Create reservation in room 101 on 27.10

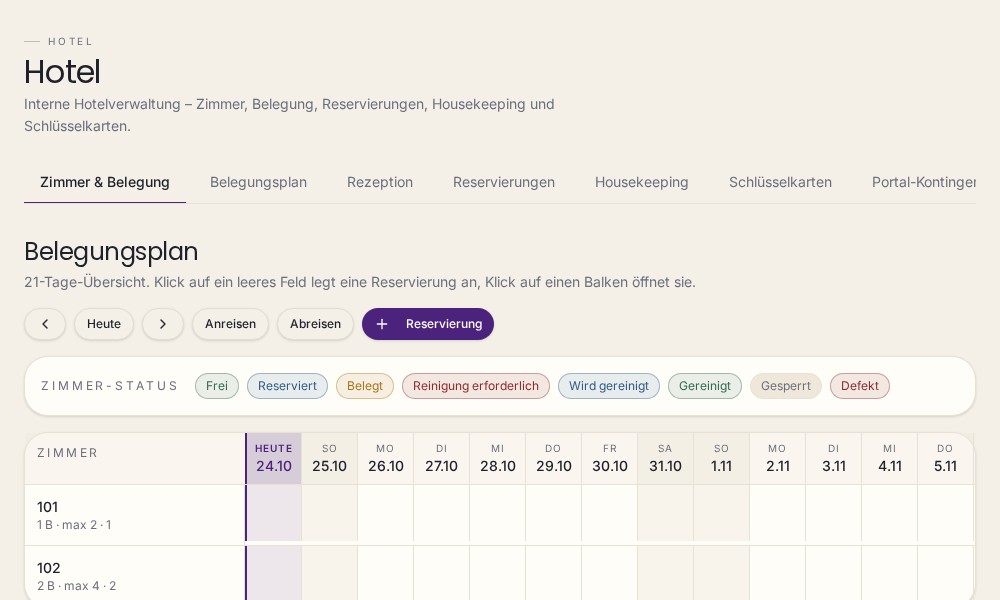click(441, 513)
